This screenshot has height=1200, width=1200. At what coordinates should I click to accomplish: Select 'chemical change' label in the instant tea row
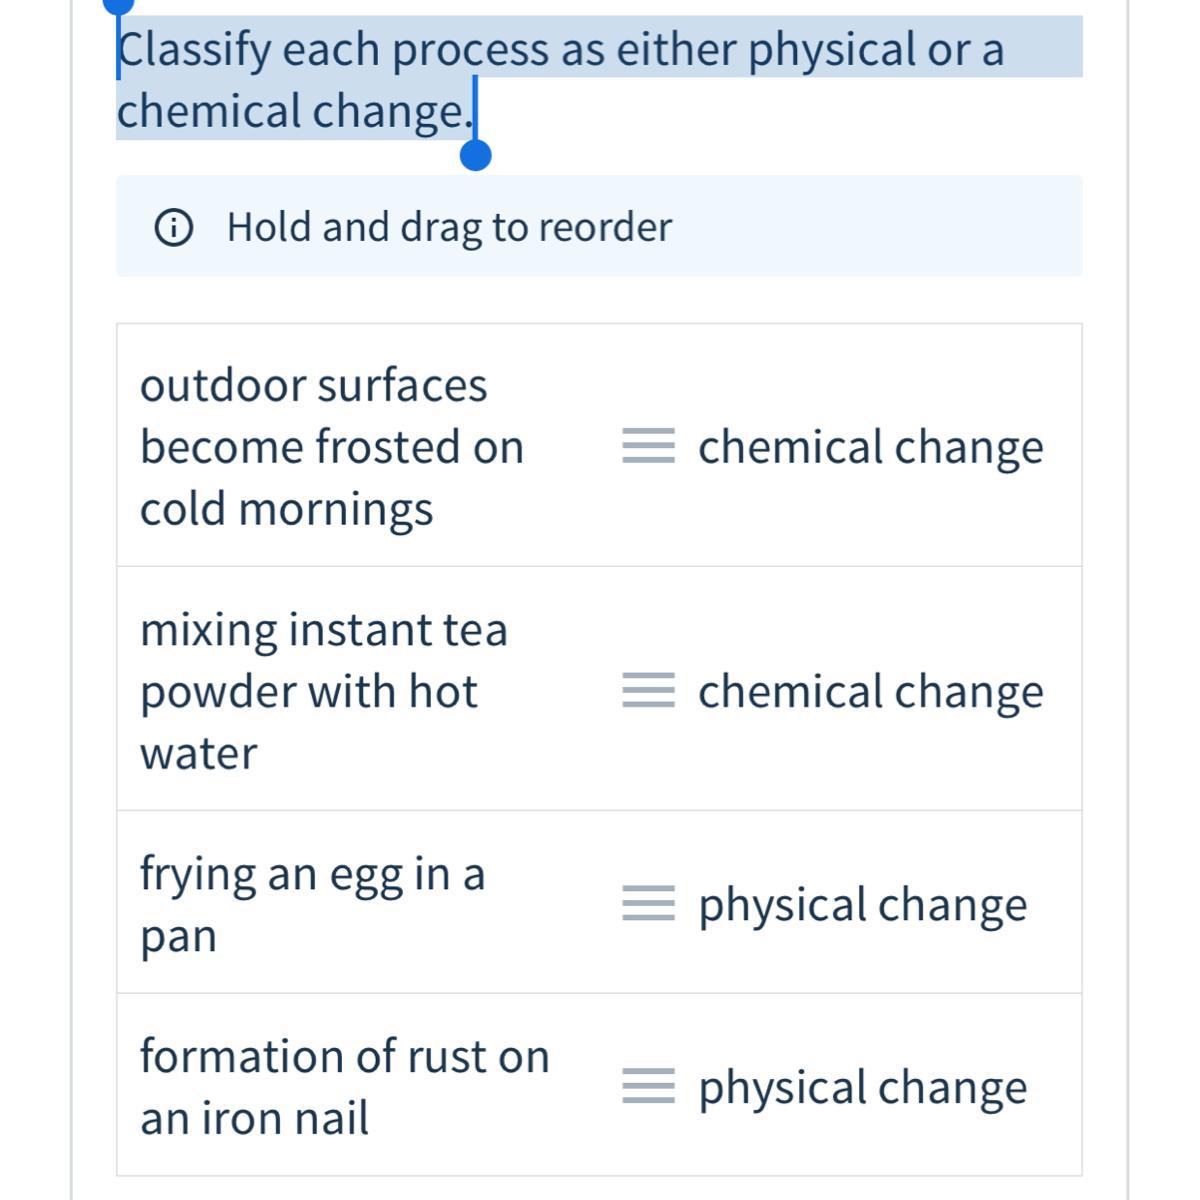tap(870, 691)
